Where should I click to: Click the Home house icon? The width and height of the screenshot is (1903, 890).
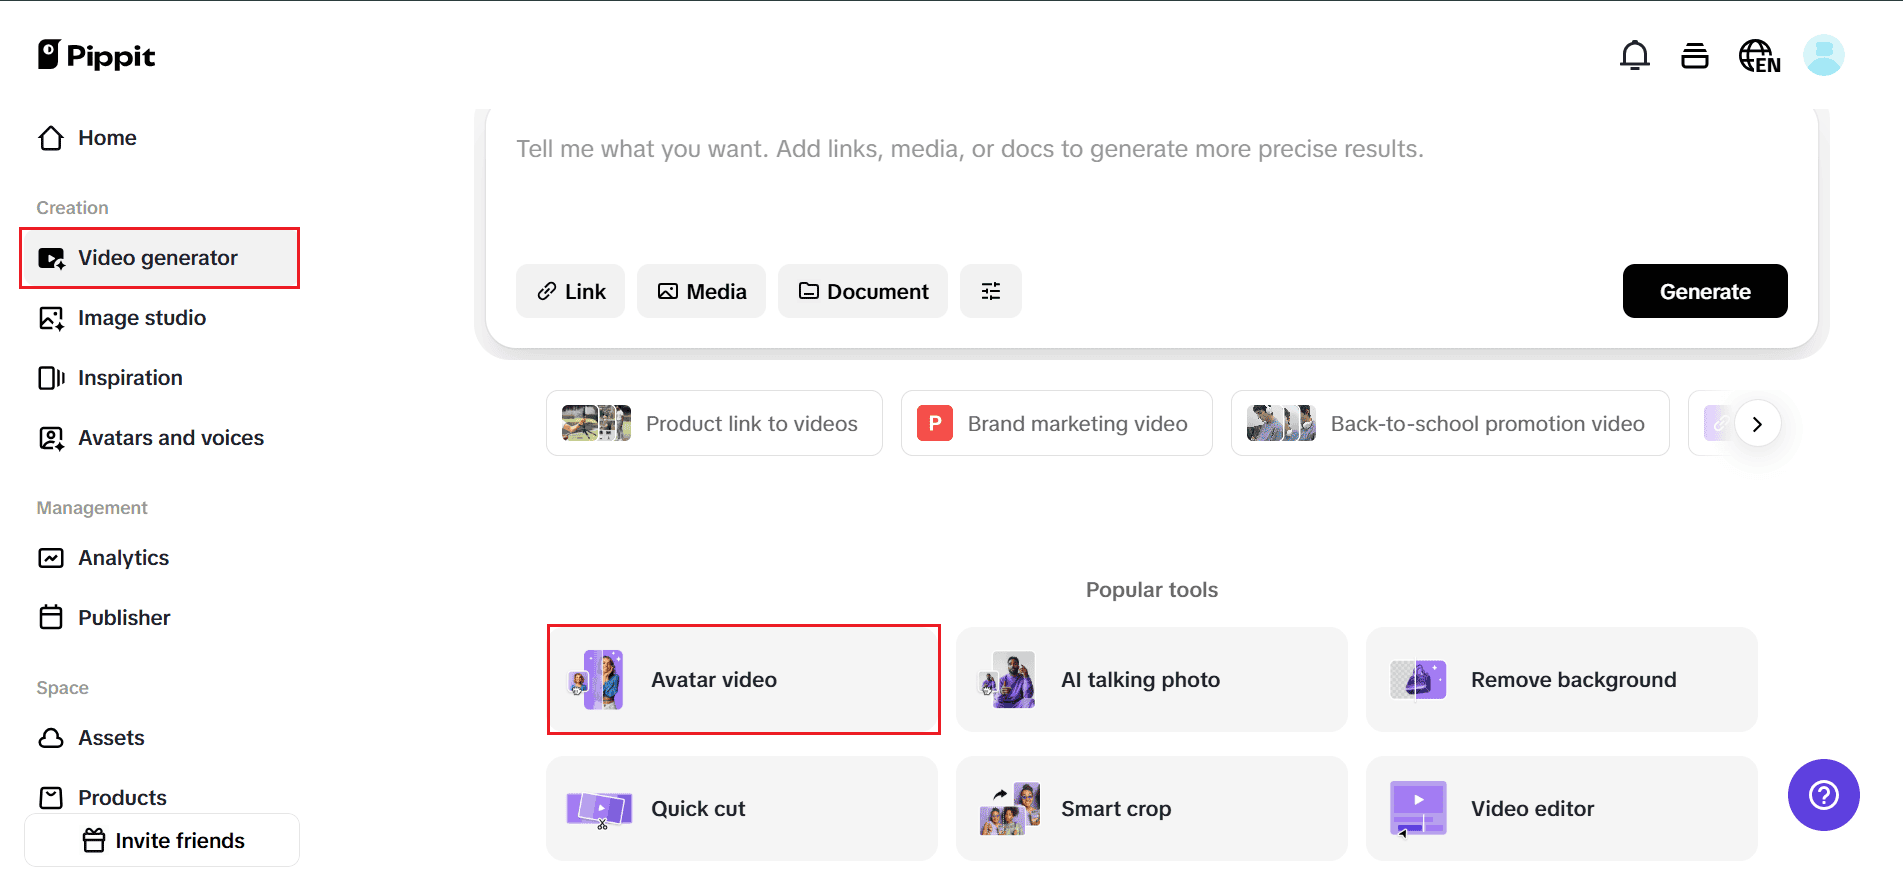(51, 138)
